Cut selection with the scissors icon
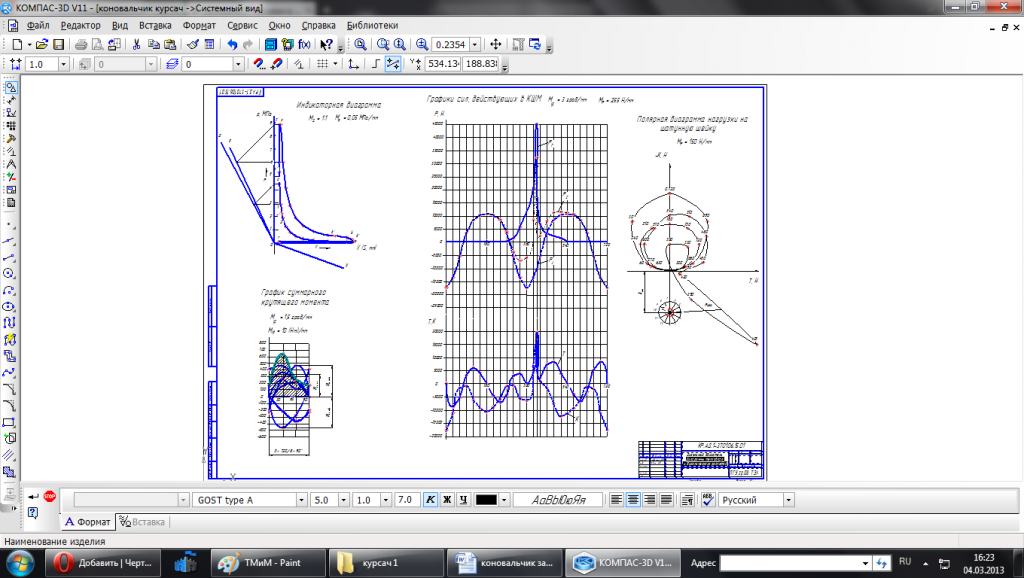The height and width of the screenshot is (578, 1024). click(x=136, y=44)
